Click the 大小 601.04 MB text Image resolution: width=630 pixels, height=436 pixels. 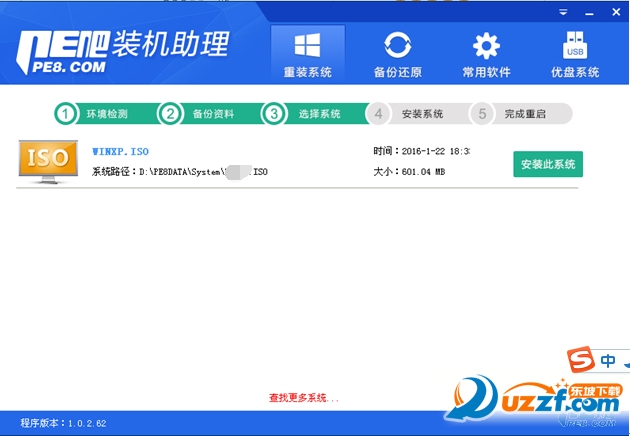(x=409, y=172)
